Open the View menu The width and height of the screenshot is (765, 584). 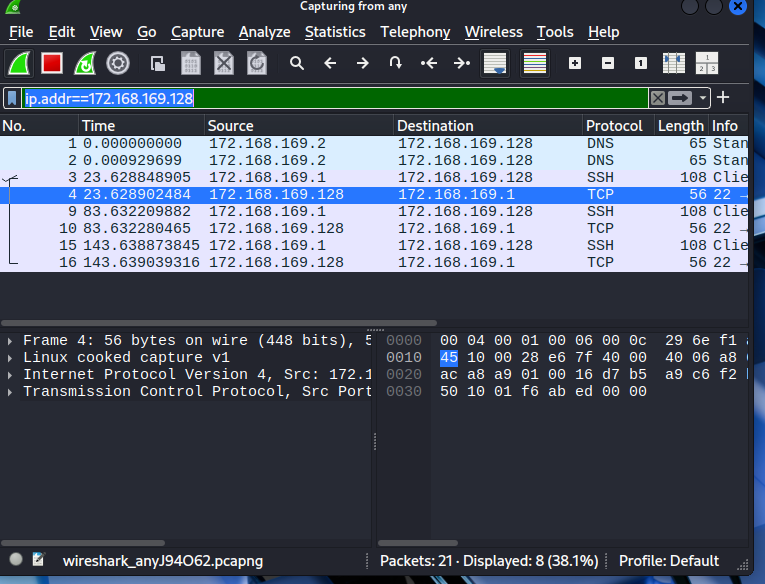point(106,32)
